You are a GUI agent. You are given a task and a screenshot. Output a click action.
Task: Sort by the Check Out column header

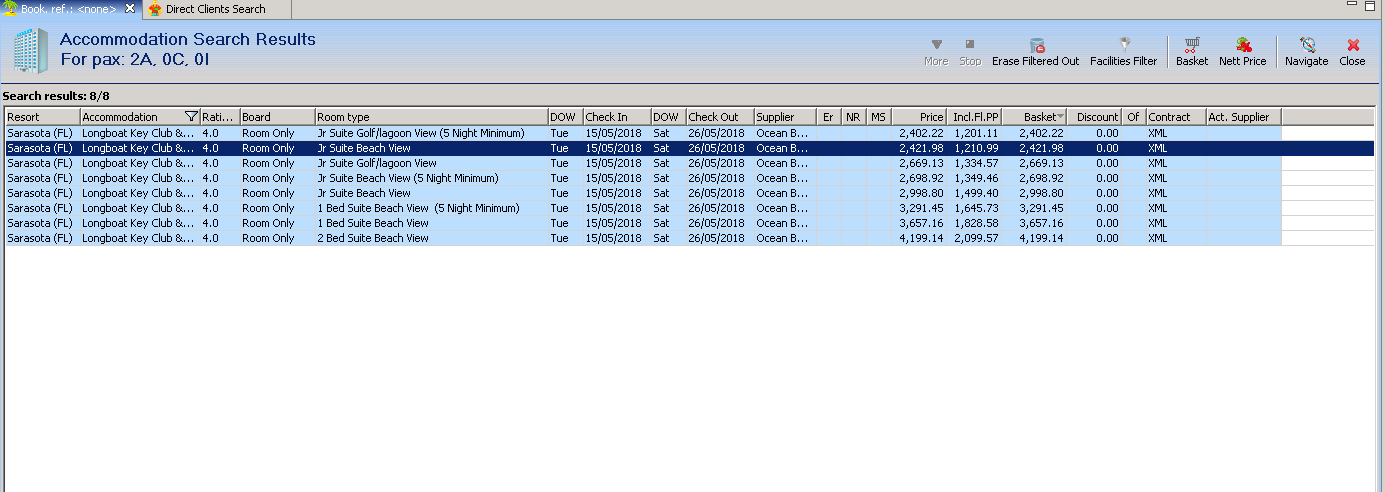720,117
